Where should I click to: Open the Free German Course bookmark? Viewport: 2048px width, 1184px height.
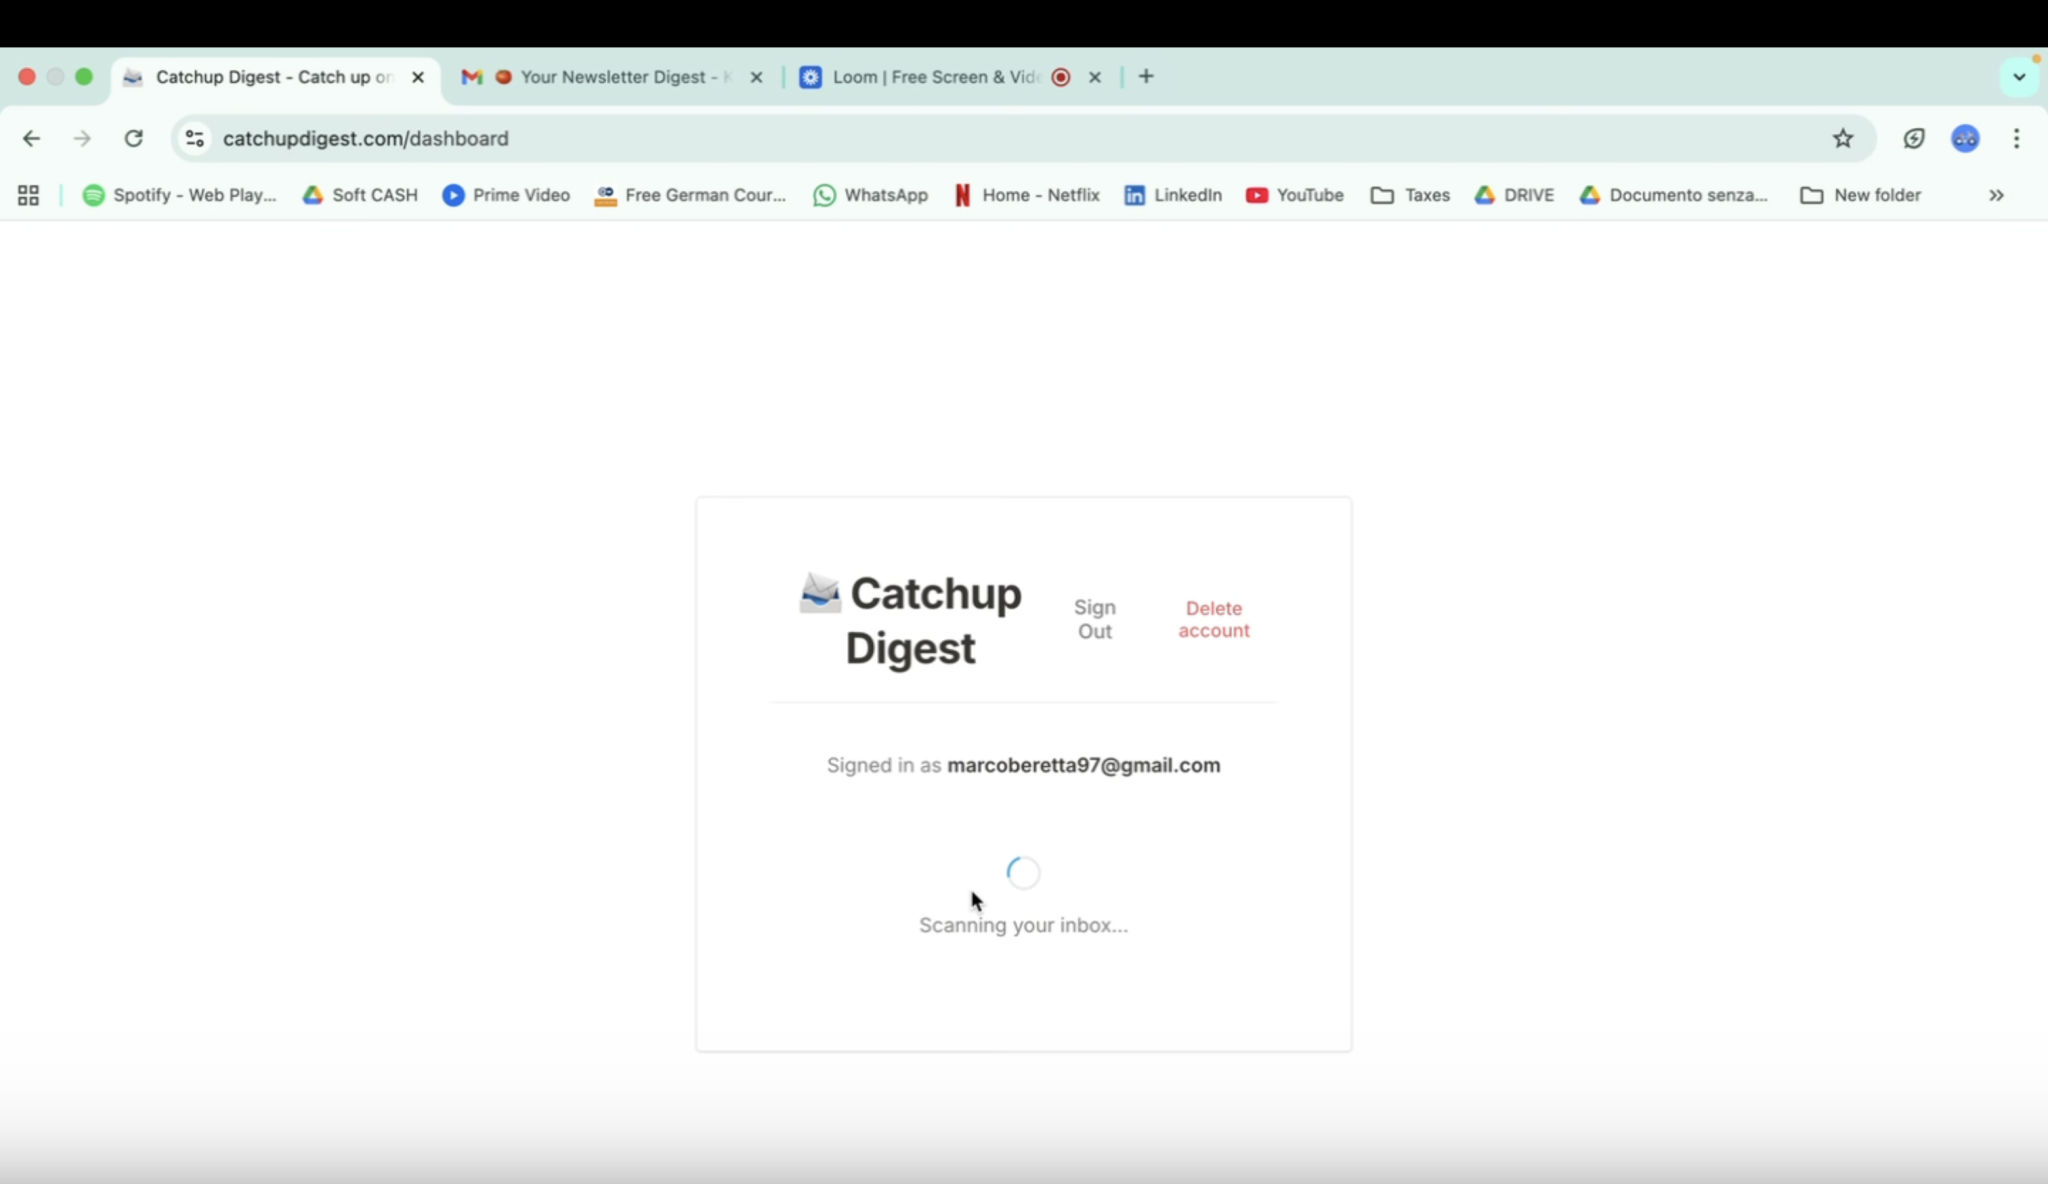[x=690, y=195]
